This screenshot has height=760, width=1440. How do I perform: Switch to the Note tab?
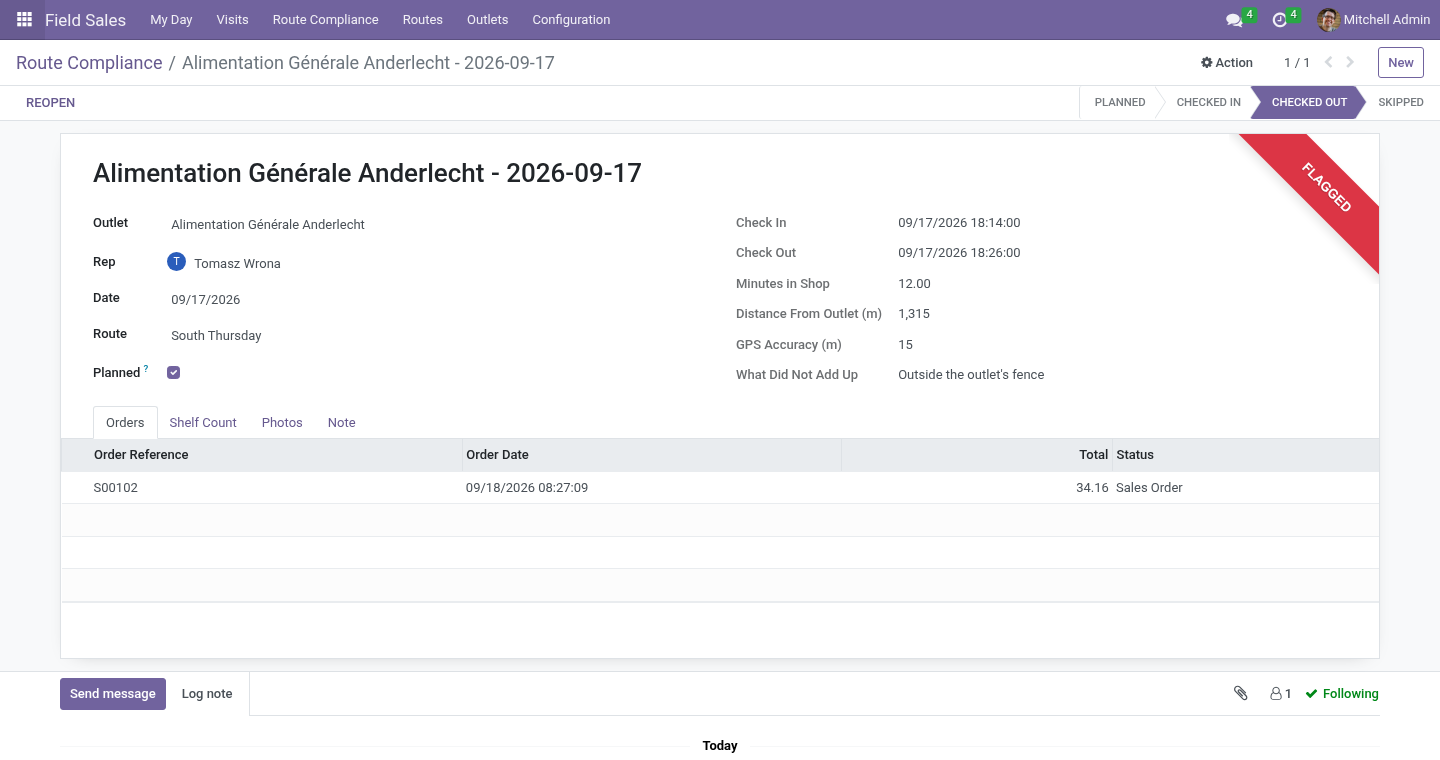(x=342, y=423)
